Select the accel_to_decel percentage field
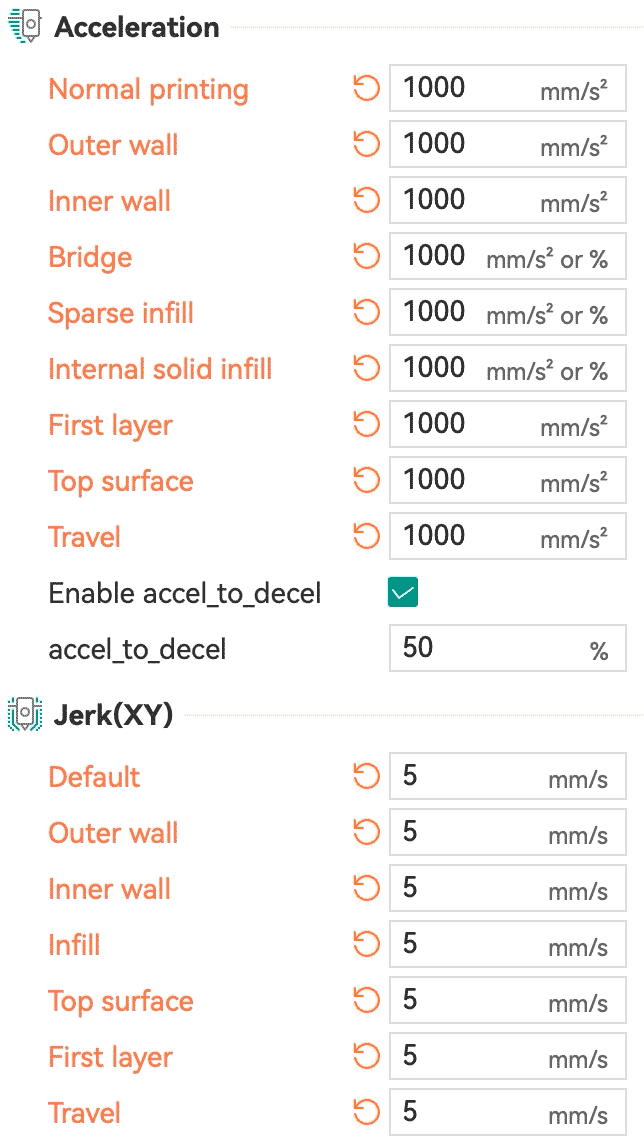This screenshot has height=1147, width=644. [507, 648]
